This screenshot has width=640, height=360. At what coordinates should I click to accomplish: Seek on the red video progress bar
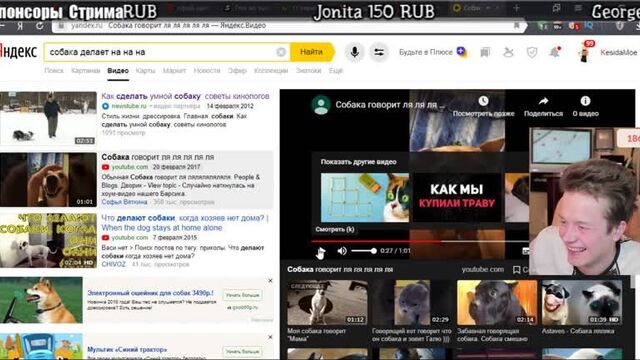(420, 241)
